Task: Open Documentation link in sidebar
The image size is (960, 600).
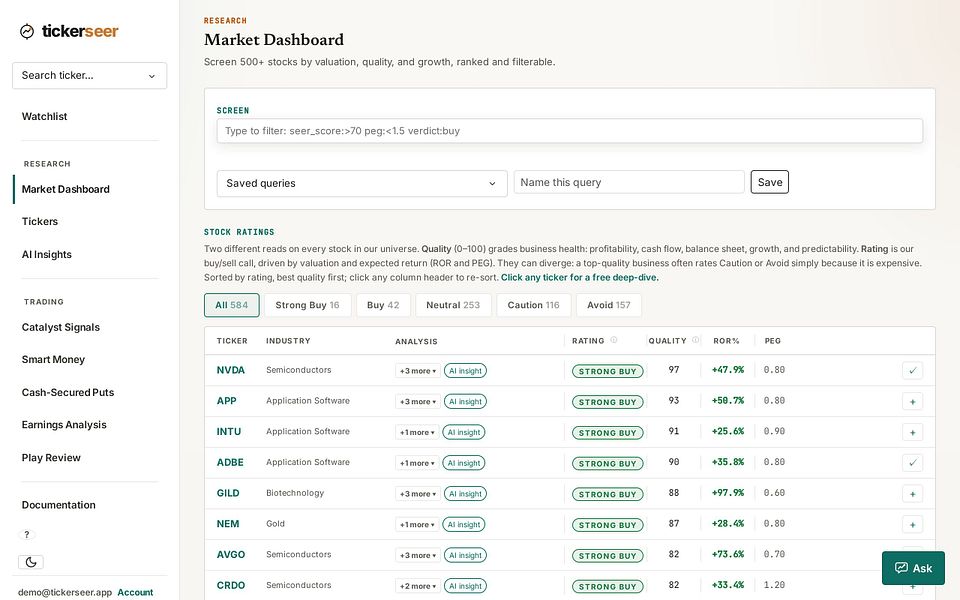Action: point(59,504)
